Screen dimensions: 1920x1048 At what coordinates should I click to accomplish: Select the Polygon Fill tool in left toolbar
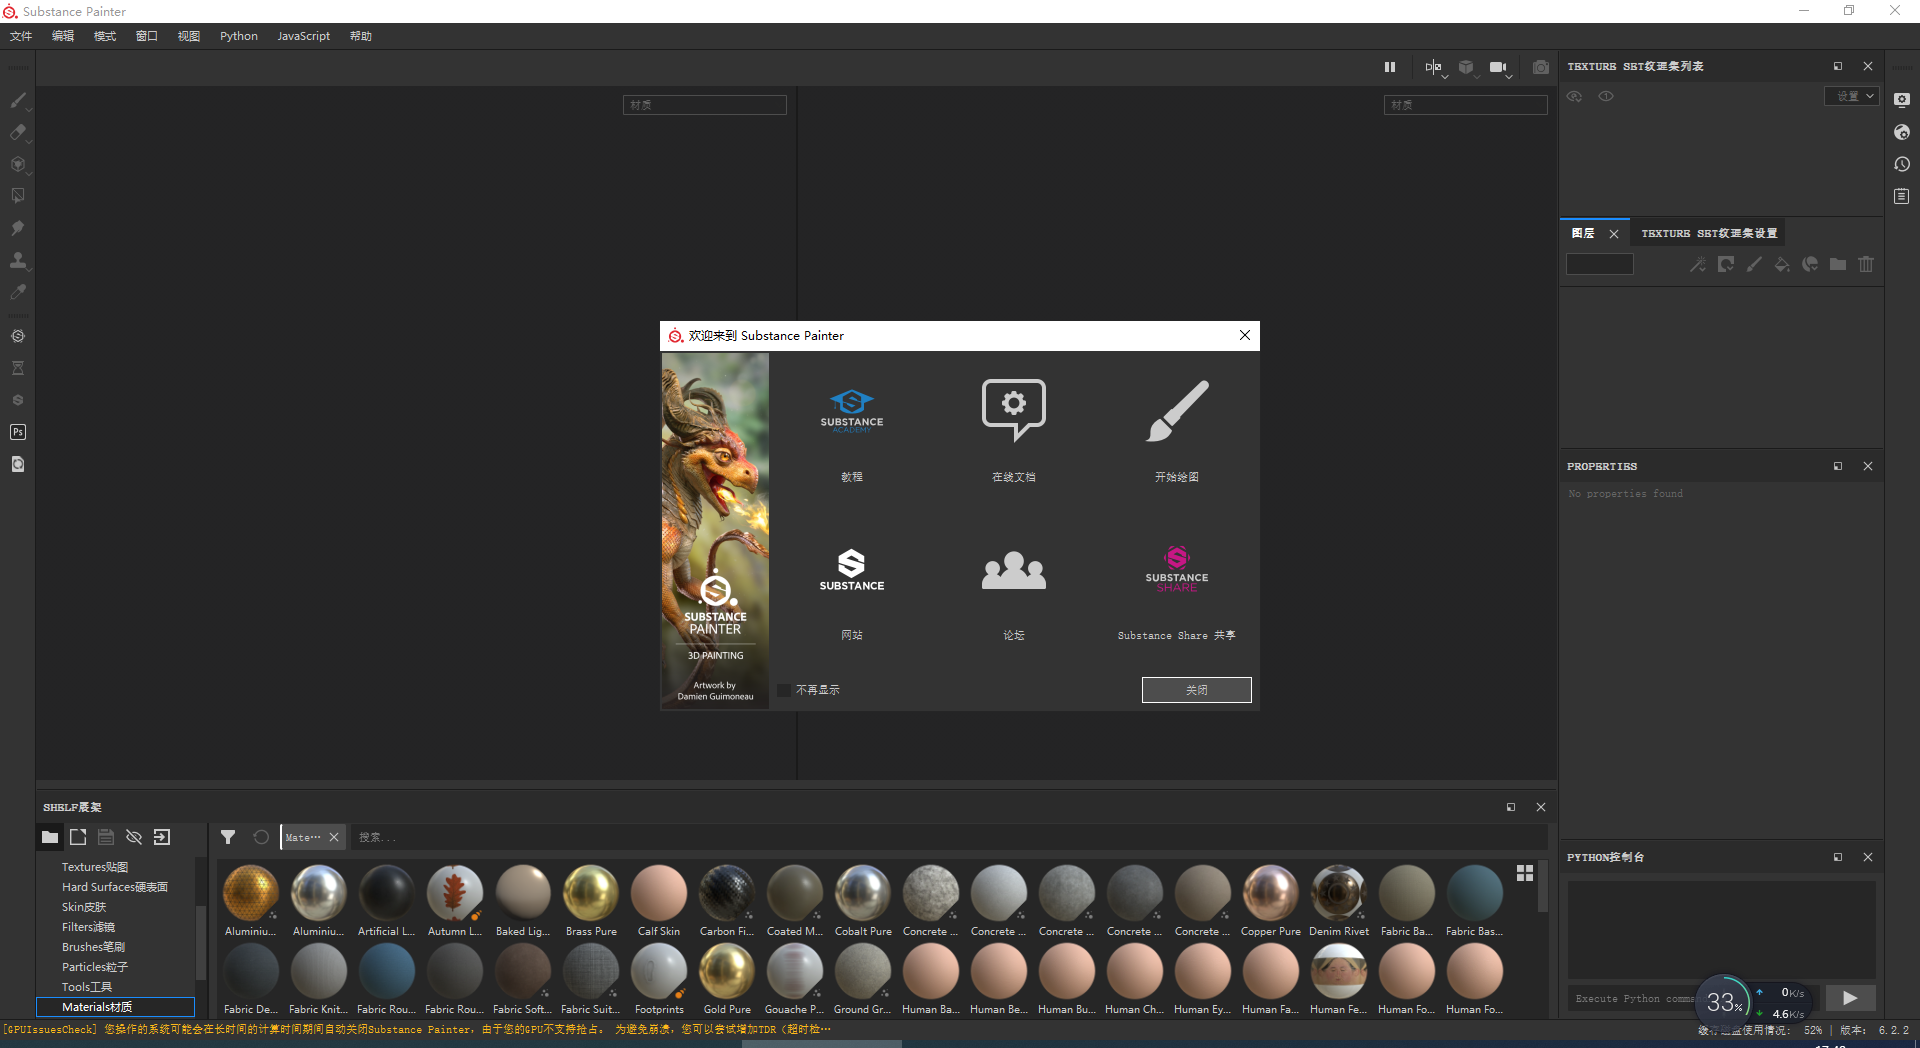(18, 196)
